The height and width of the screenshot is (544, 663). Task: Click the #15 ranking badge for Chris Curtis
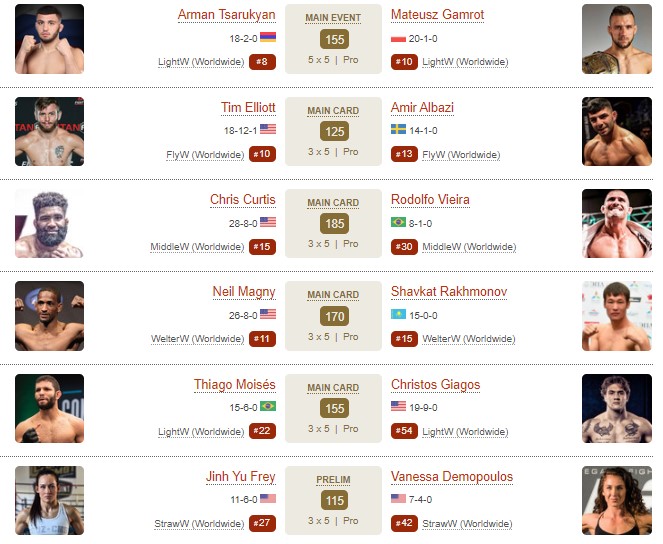(262, 246)
